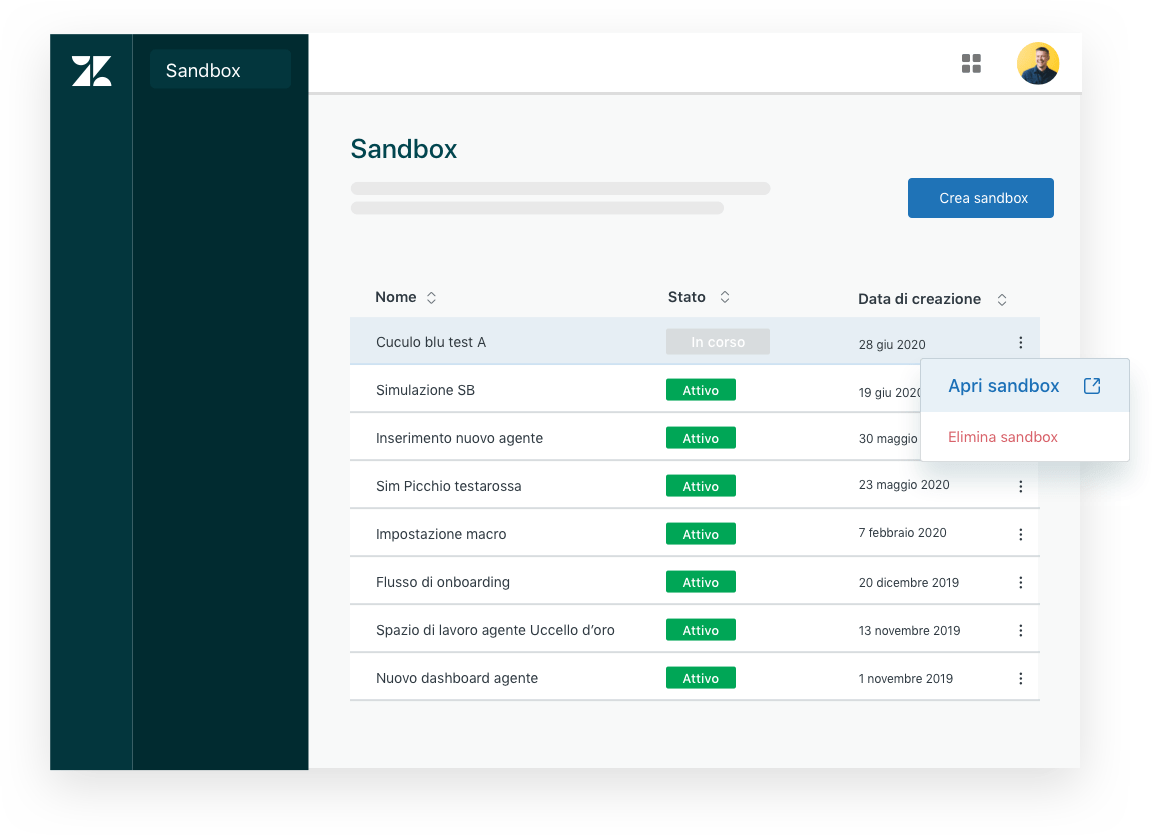Open the kebab menu for Flusso di onboarding
Viewport: 1156px width, 836px height.
tap(1021, 582)
